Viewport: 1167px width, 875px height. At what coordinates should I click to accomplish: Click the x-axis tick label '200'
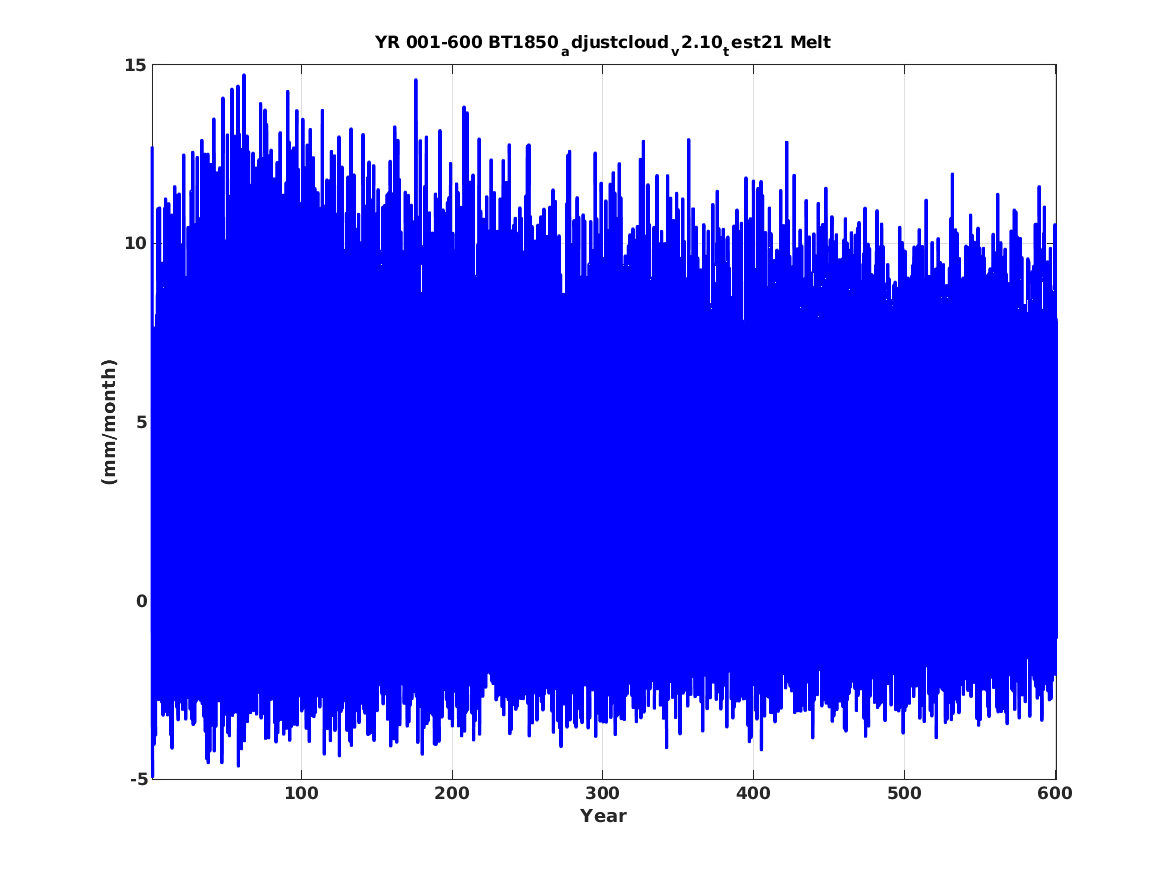tap(453, 793)
